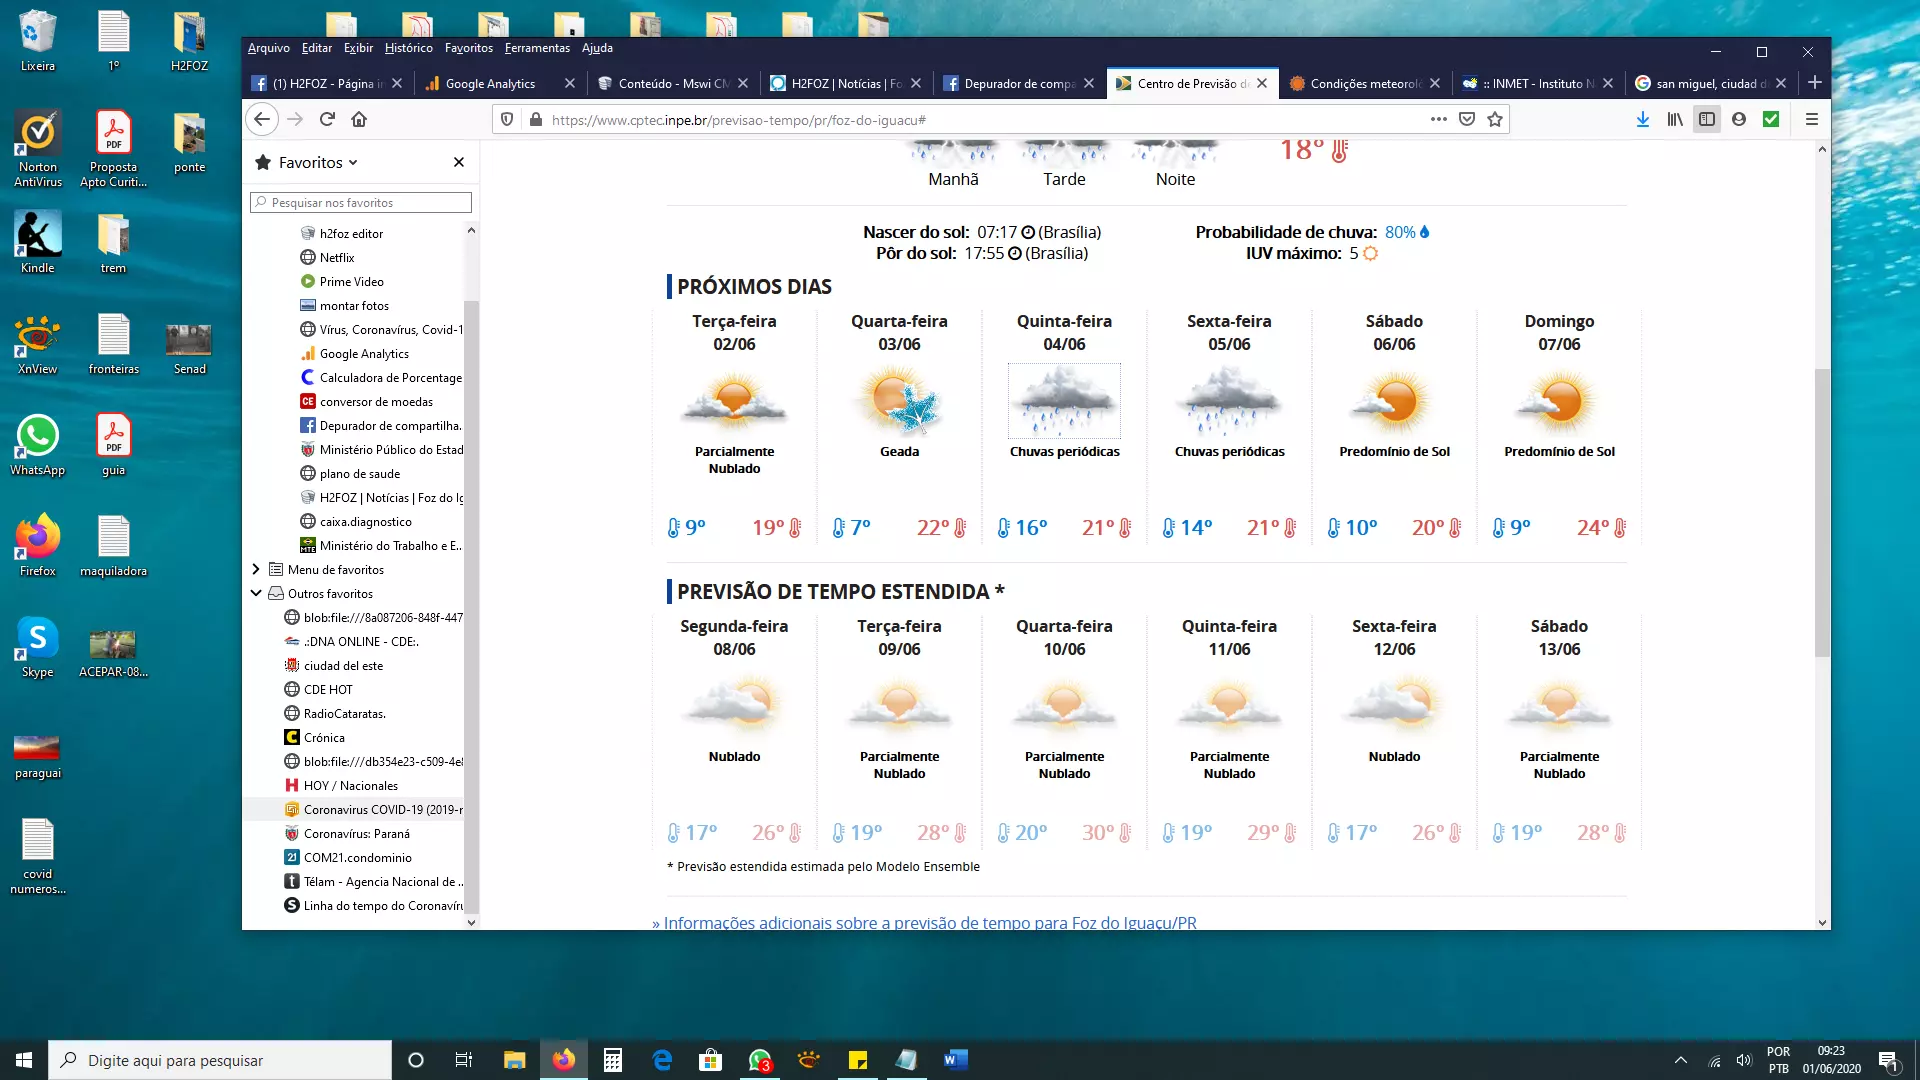Open the tracking protection shield icon
Screen dimensions: 1920x1080
pyautogui.click(x=507, y=119)
